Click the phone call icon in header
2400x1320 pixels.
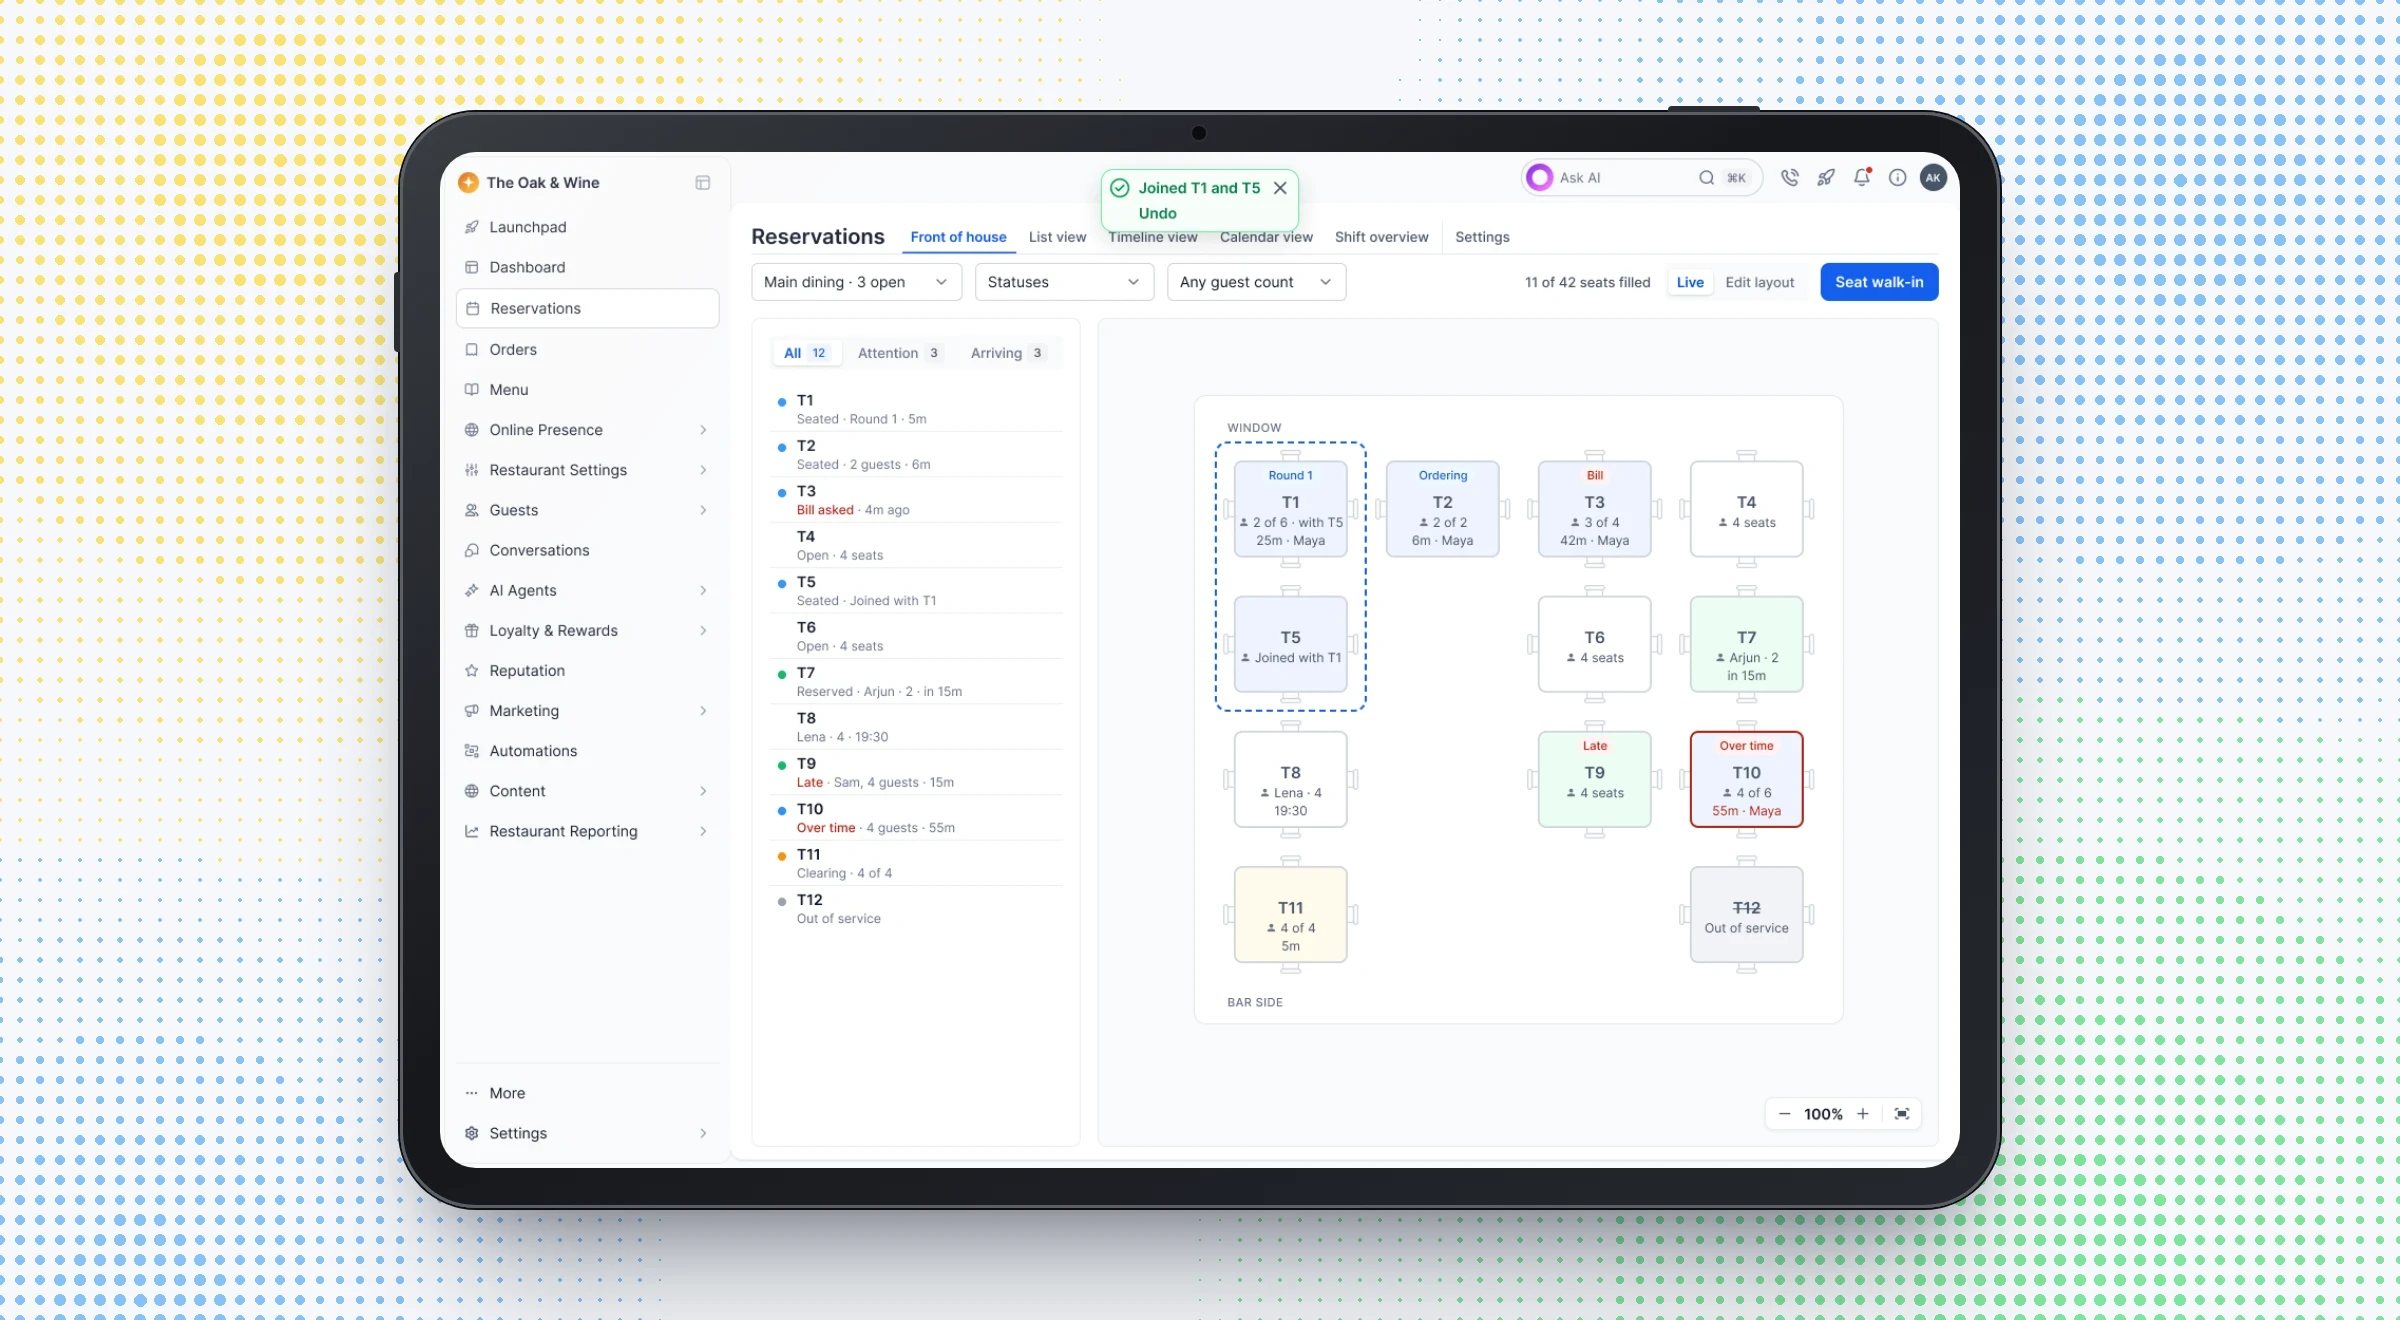1789,178
